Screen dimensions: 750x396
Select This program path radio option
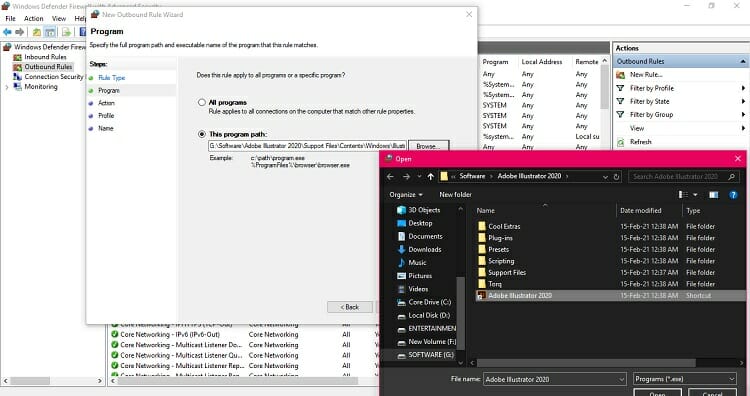(x=202, y=134)
